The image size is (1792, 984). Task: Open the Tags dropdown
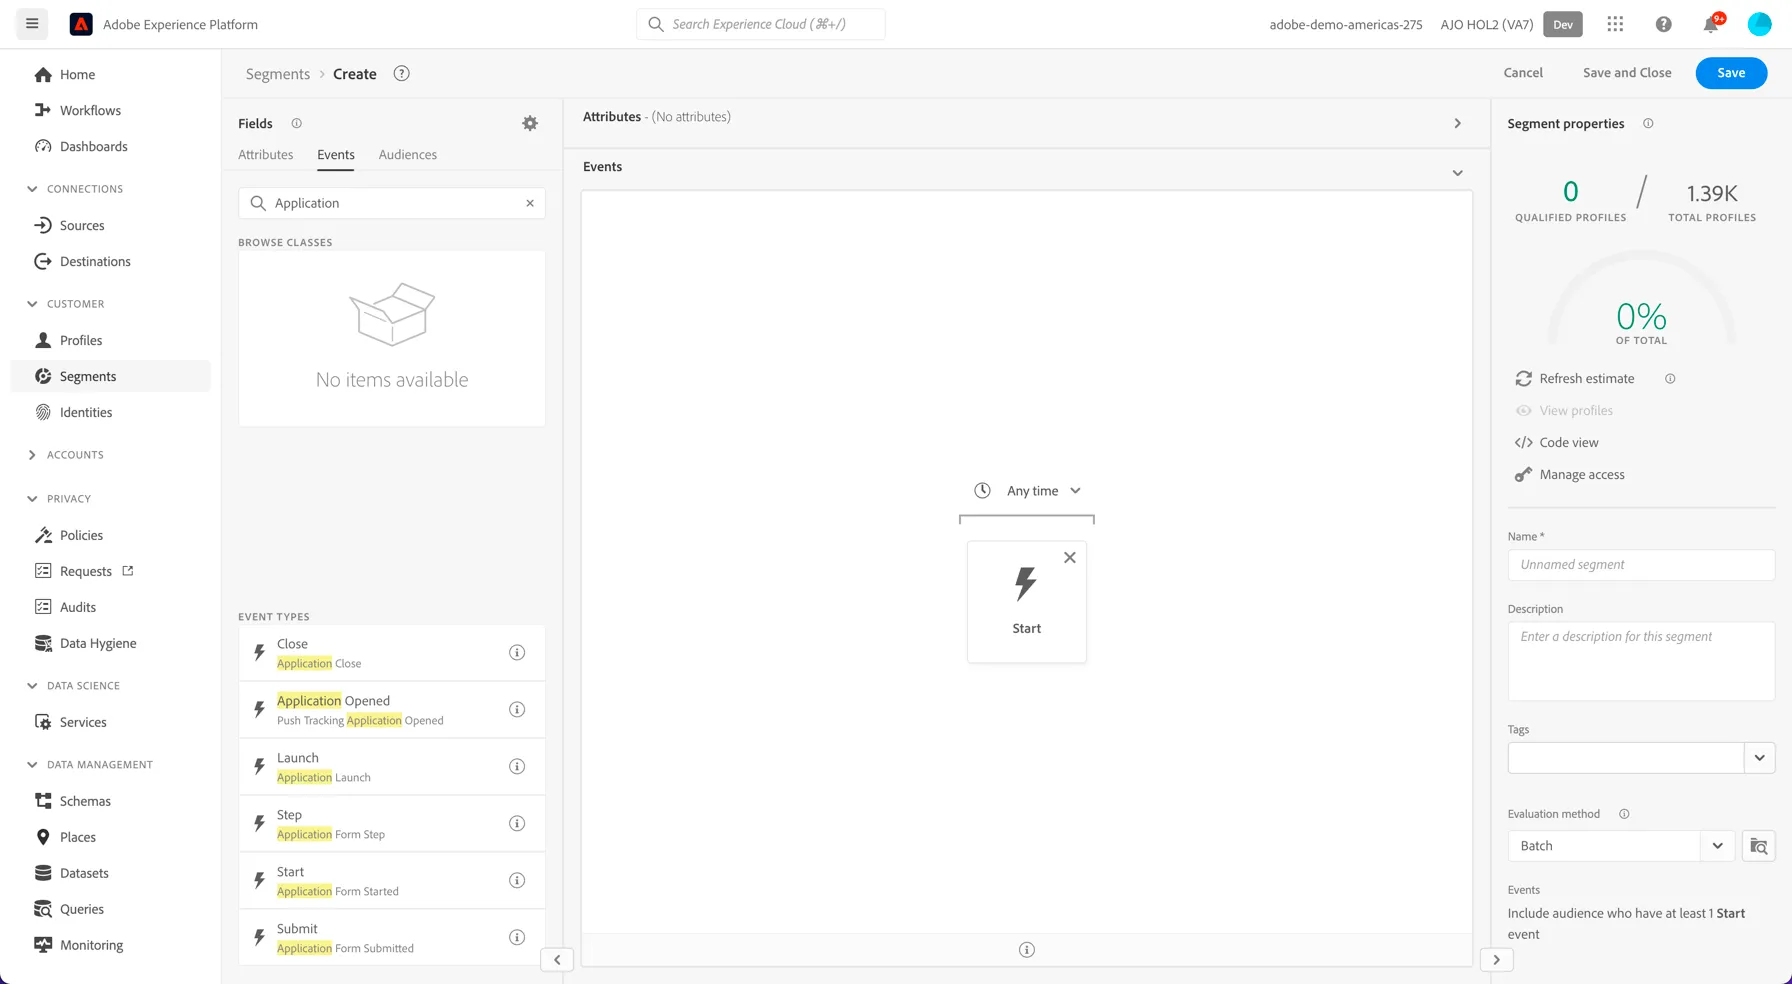pyautogui.click(x=1759, y=758)
